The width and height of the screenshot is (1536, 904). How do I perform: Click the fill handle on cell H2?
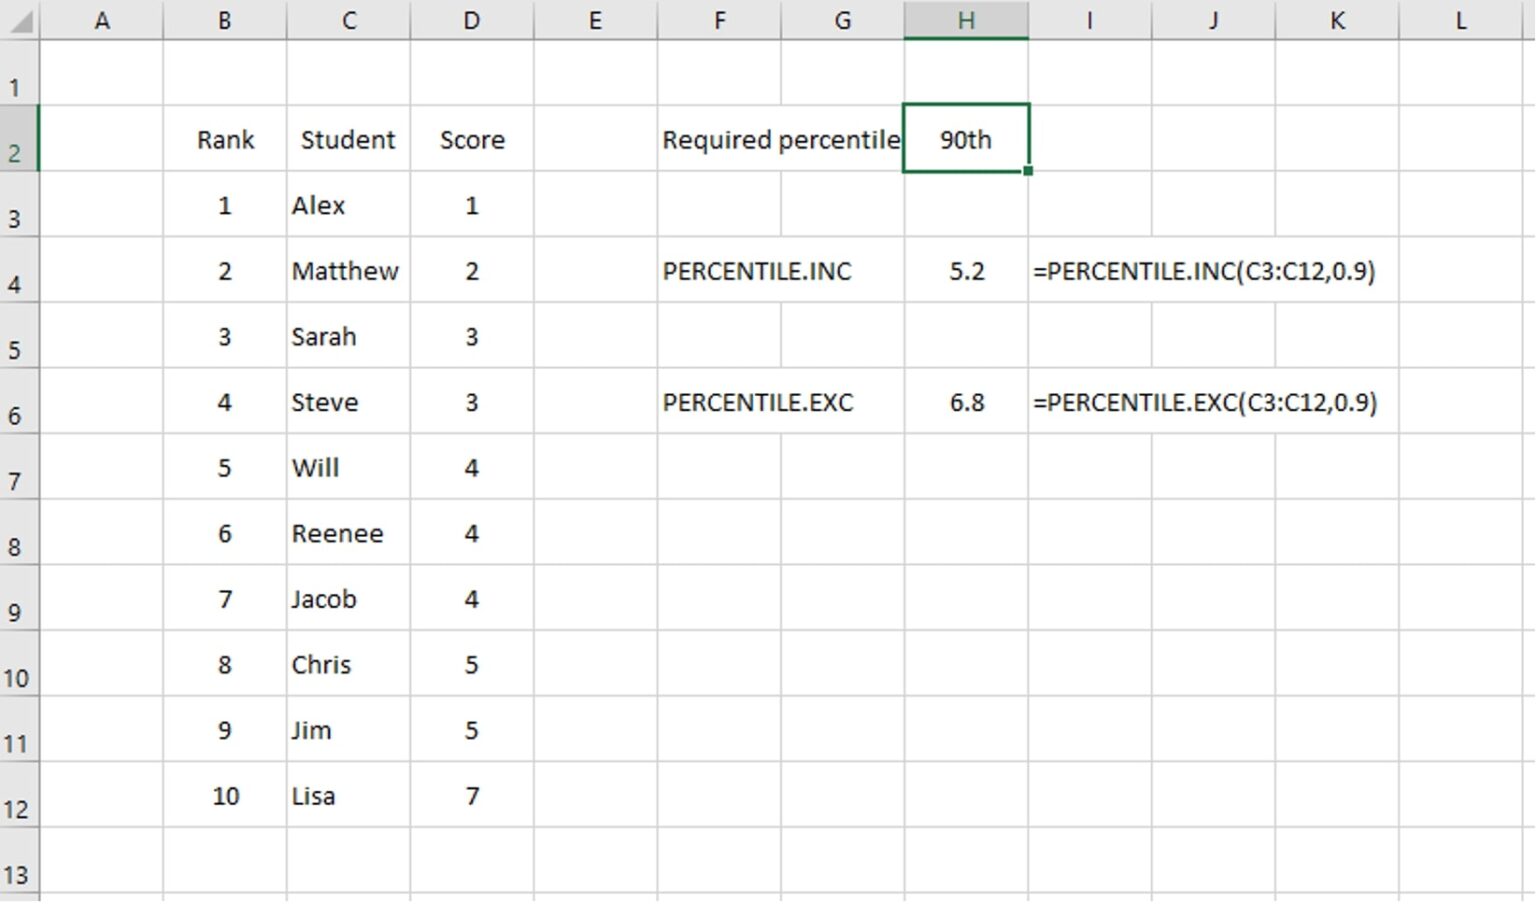pyautogui.click(x=1026, y=172)
